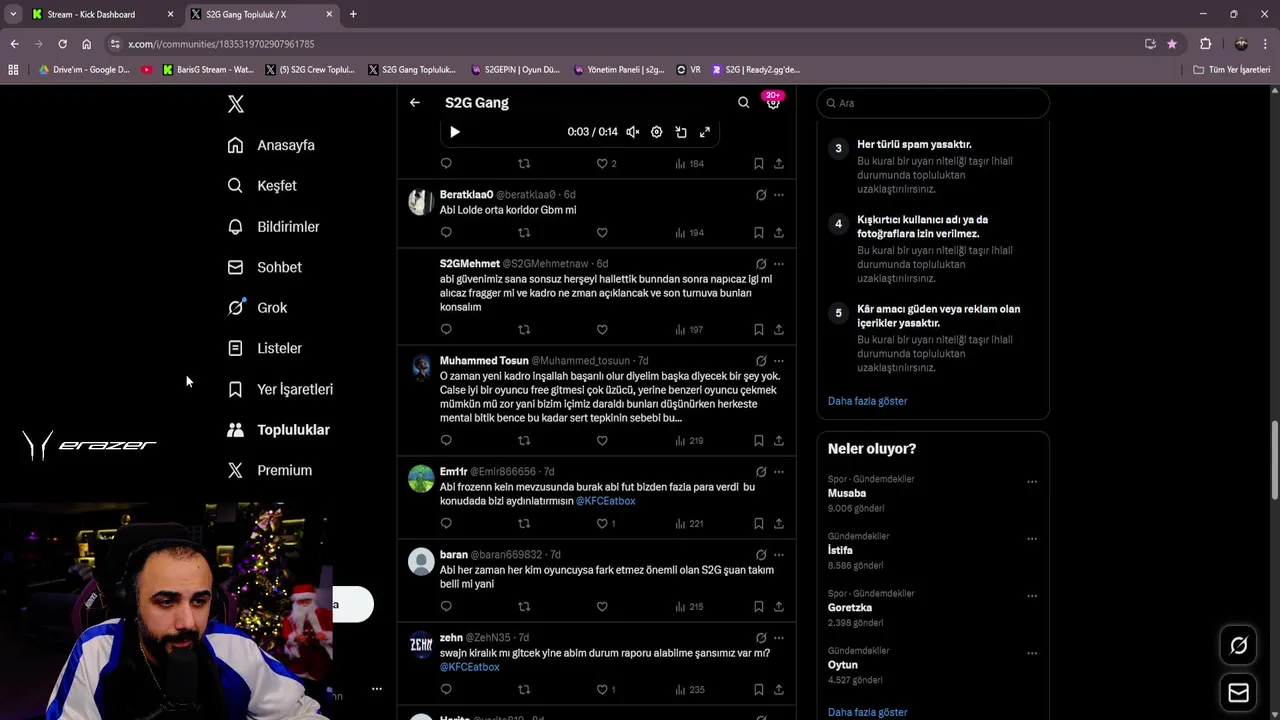Open Keşfet in the sidebar
The height and width of the screenshot is (720, 1280).
[262, 186]
